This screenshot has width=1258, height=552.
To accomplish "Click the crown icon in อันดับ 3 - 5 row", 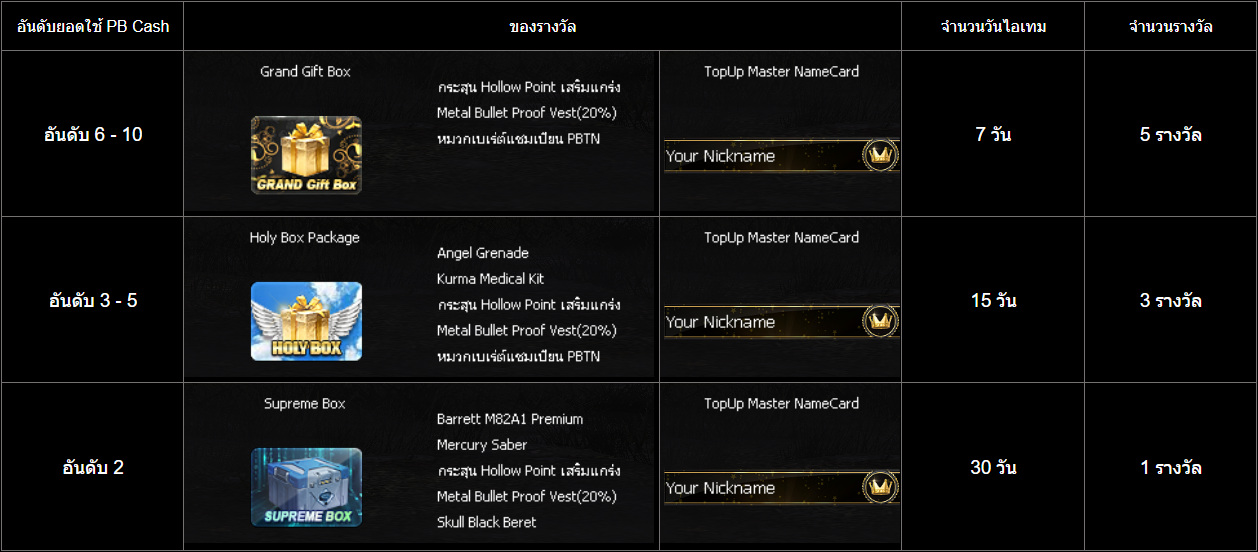I will 880,321.
